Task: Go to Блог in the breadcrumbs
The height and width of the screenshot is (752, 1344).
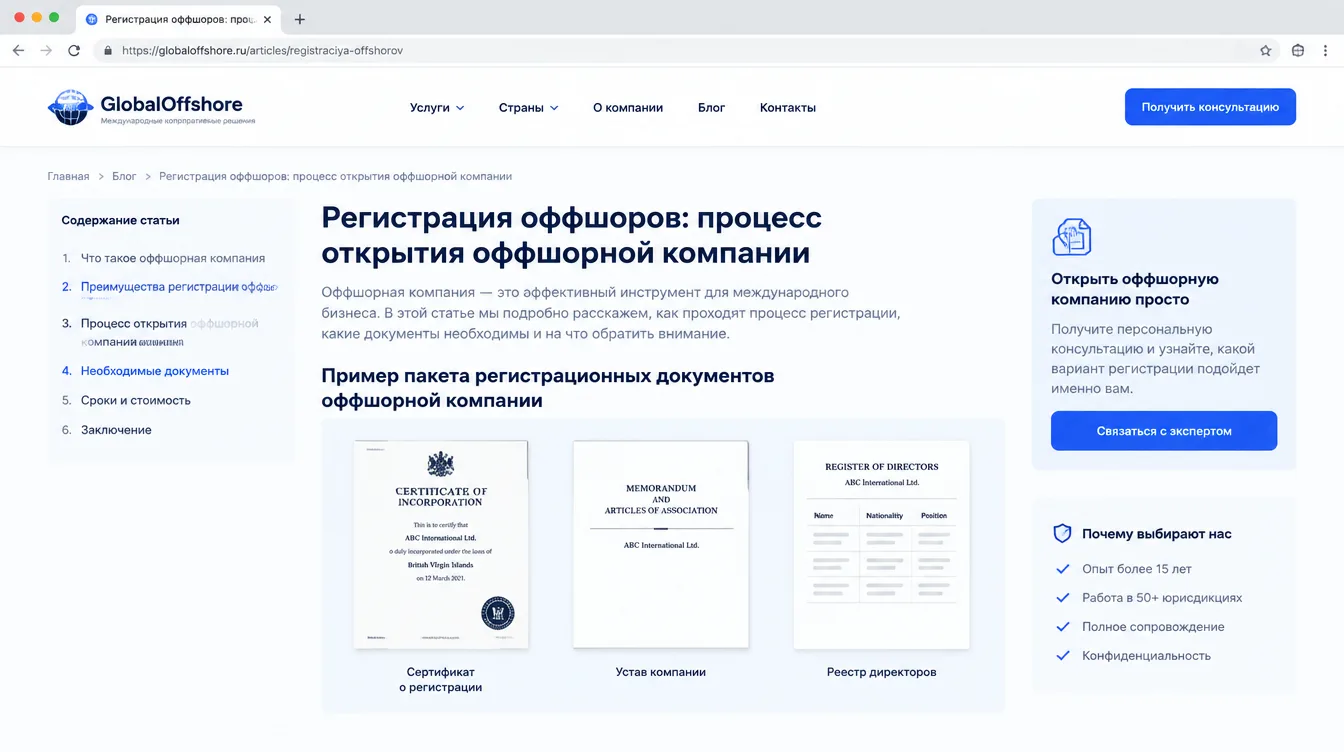Action: [124, 176]
